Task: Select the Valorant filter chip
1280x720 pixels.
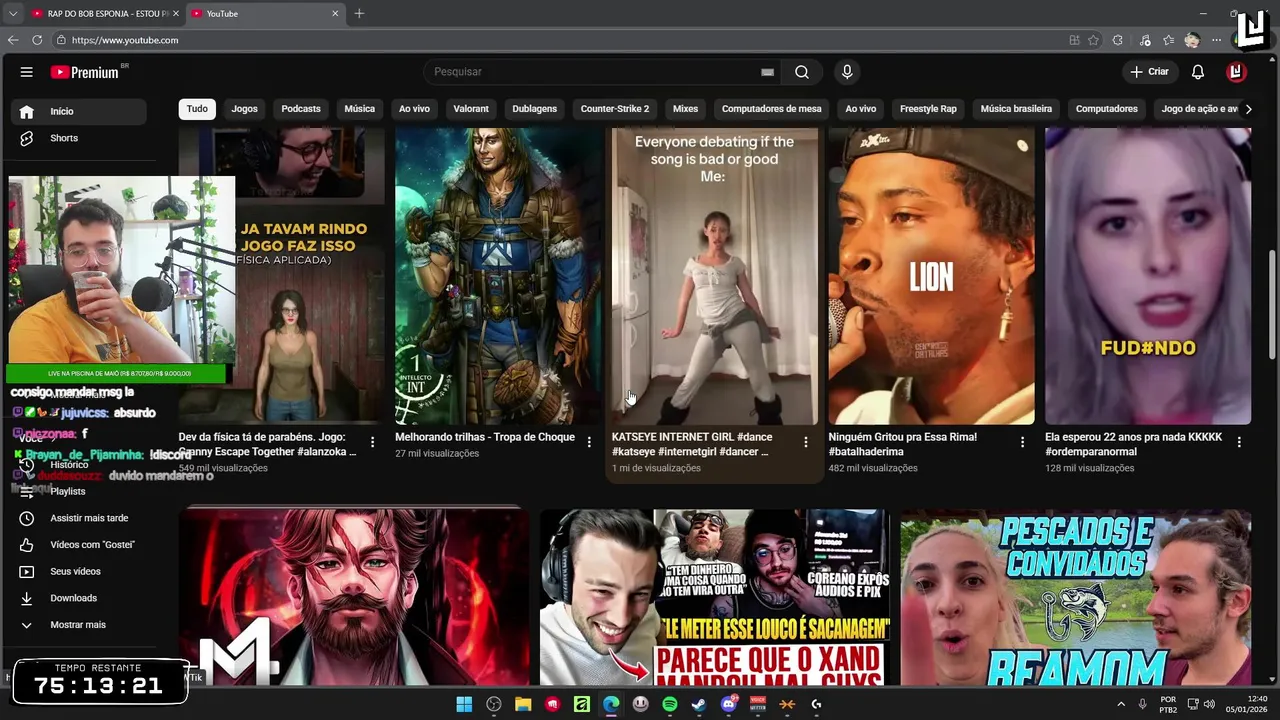Action: tap(471, 108)
